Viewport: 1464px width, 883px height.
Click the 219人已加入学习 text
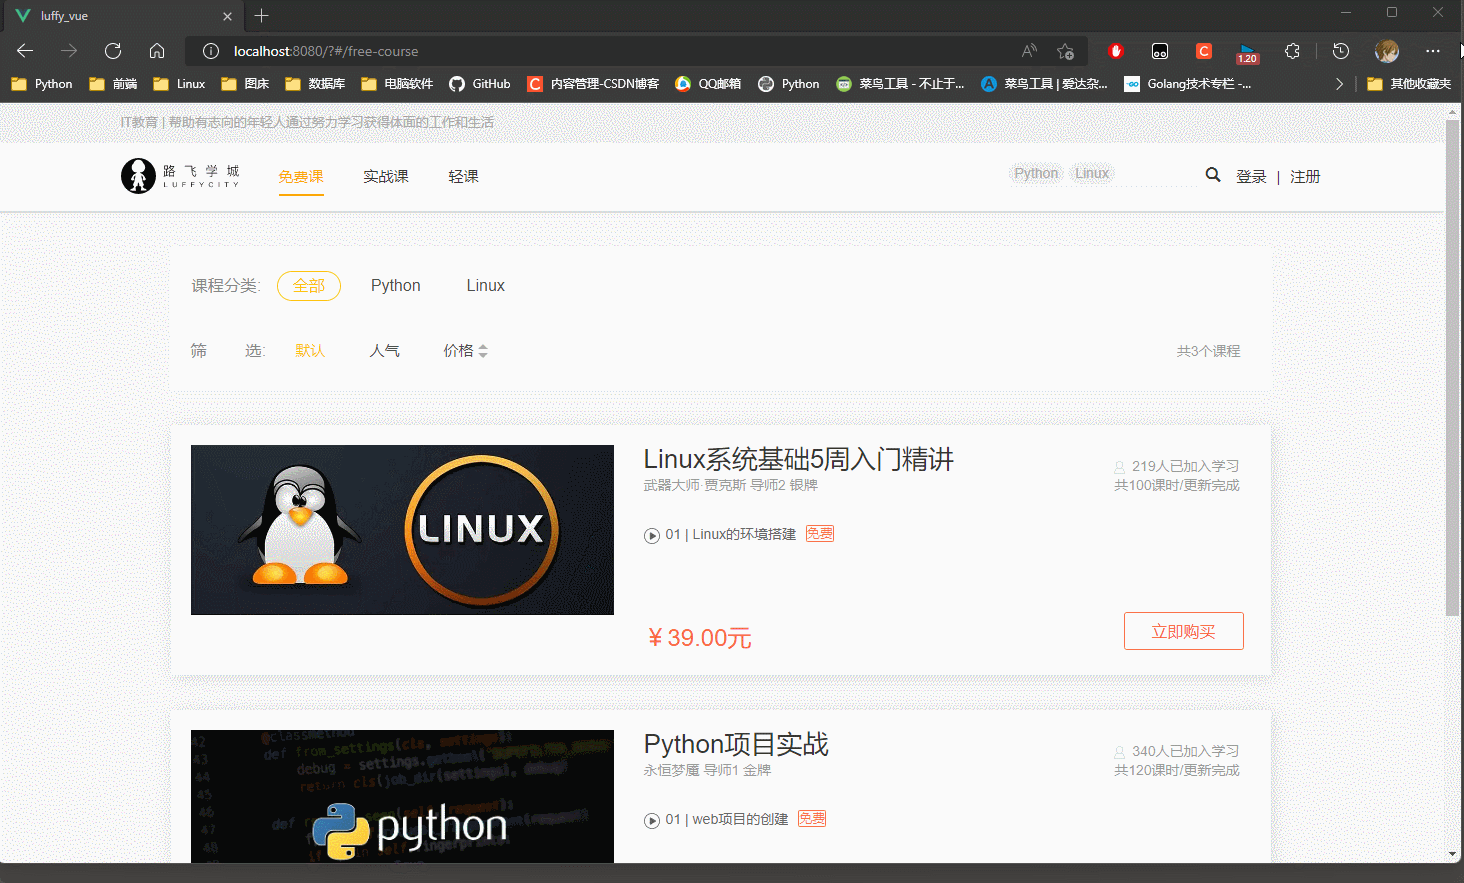1185,466
